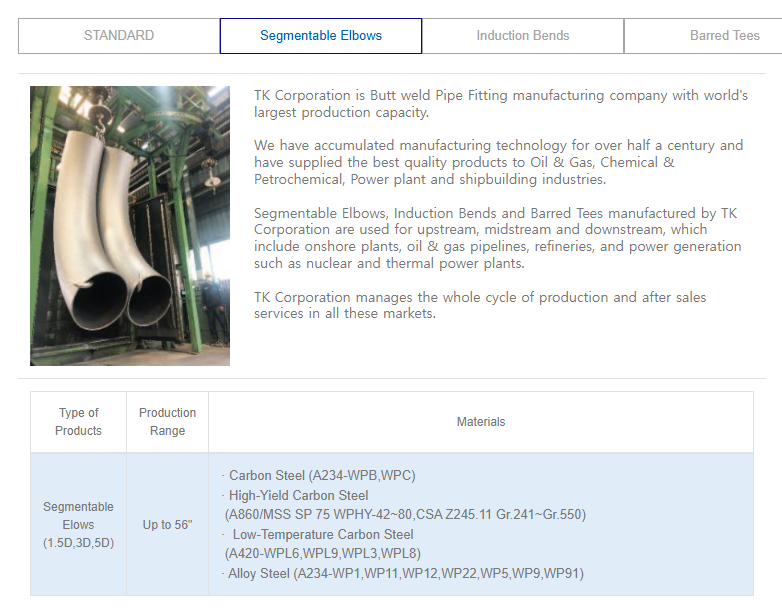Viewport: 782px width, 613px height.
Task: Click the paragraph about world's largest production capacity
Action: [x=500, y=104]
